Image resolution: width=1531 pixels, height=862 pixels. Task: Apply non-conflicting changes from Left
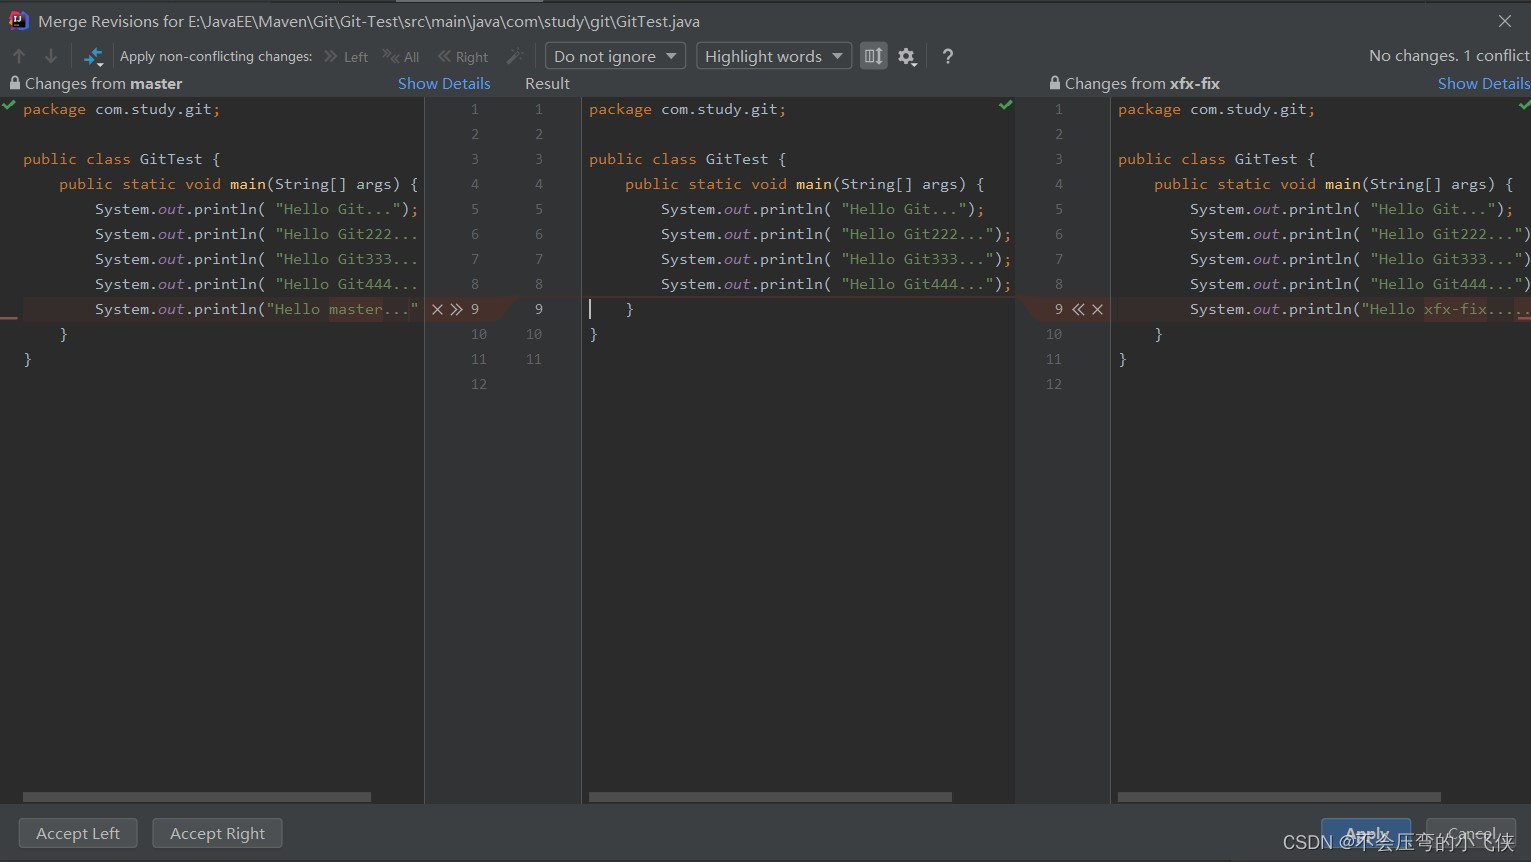(346, 57)
